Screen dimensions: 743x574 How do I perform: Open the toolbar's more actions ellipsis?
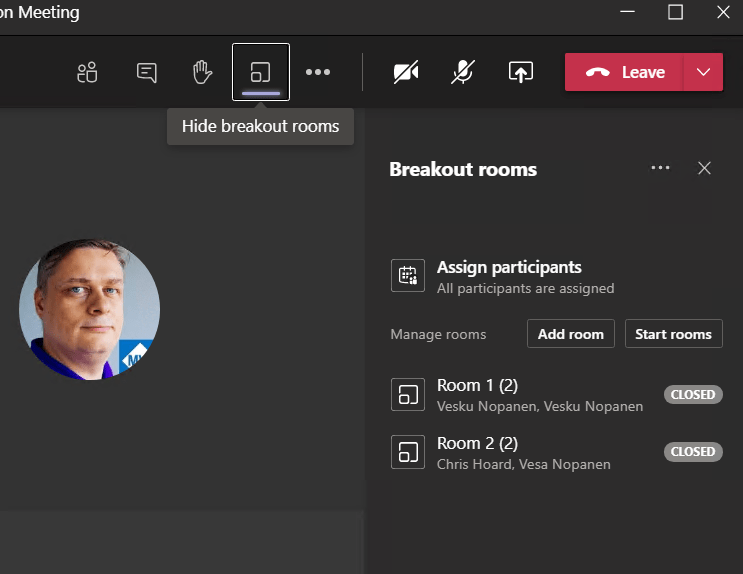[318, 72]
